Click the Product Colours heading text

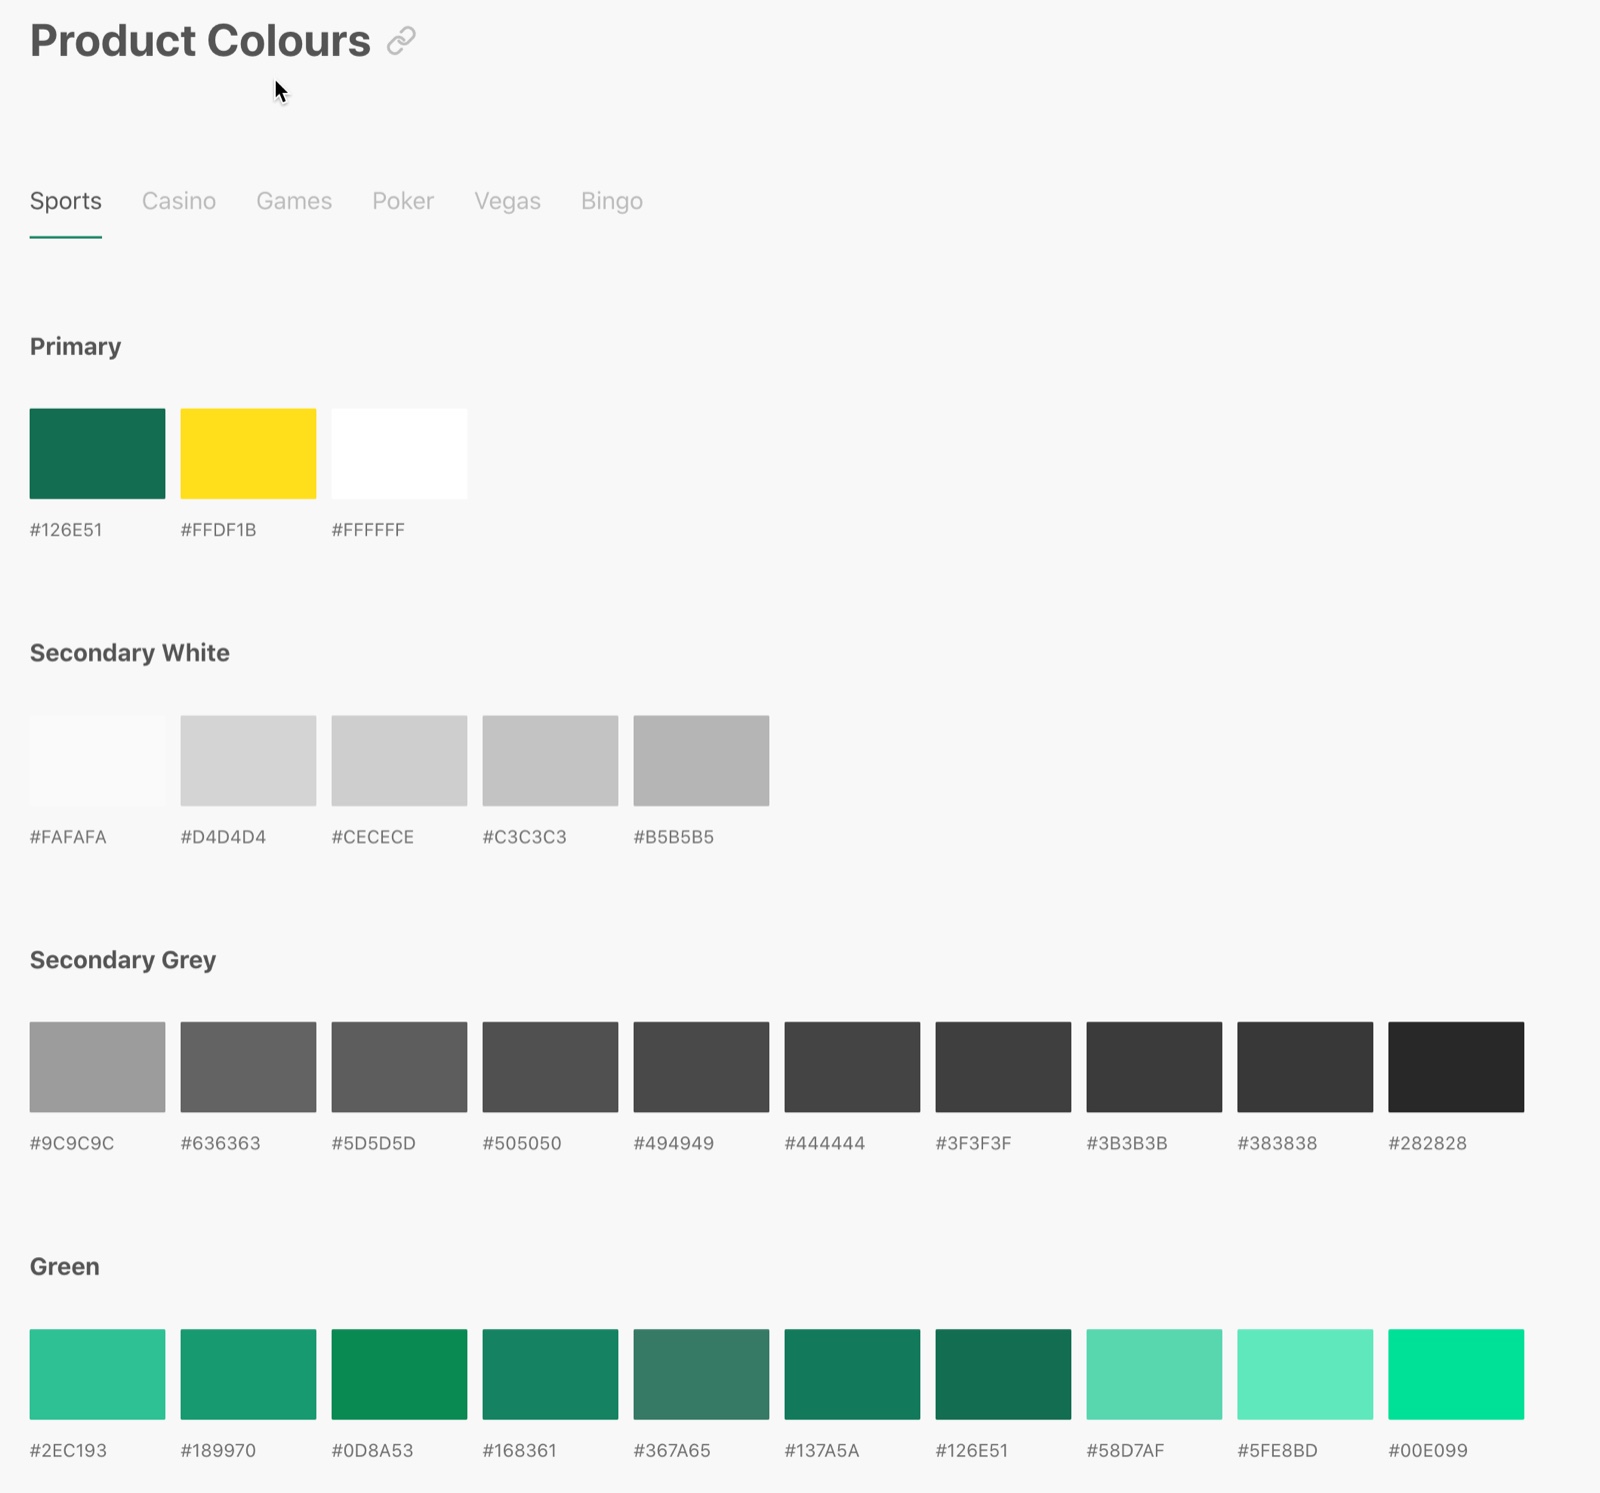pyautogui.click(x=200, y=41)
